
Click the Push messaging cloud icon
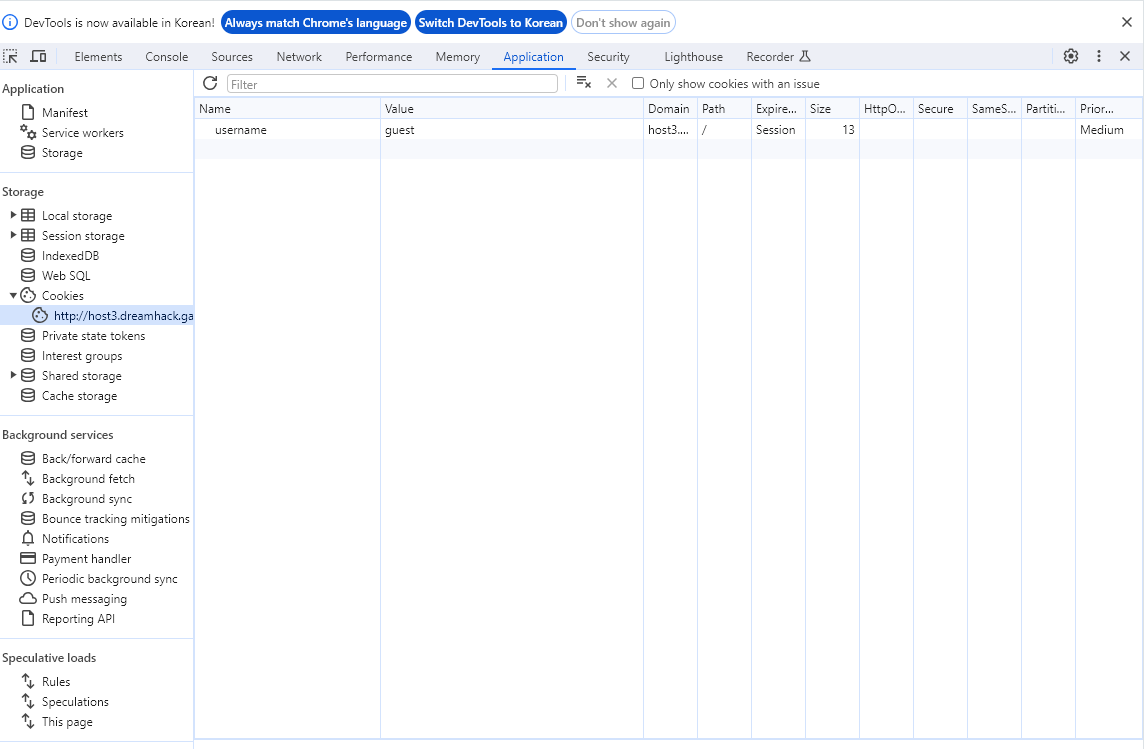point(28,598)
